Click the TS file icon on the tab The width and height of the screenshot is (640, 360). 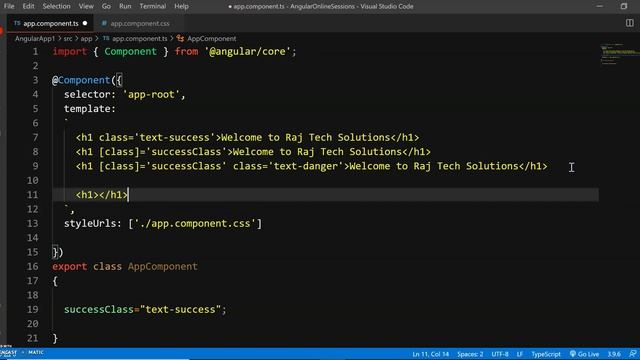17,23
